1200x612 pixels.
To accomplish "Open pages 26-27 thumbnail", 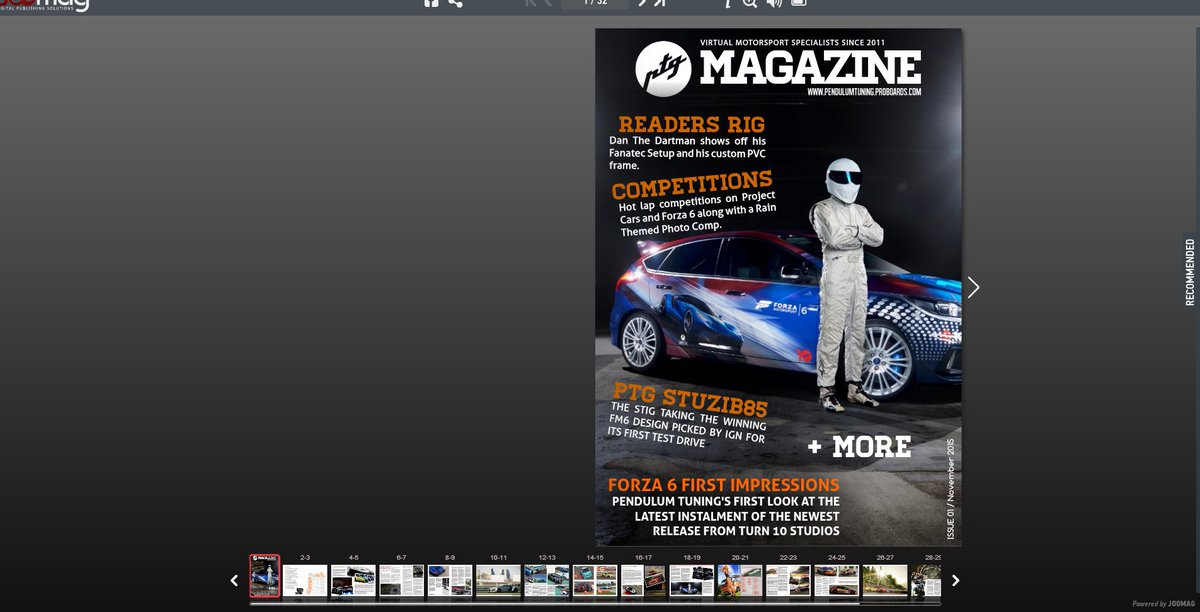I will [x=885, y=581].
